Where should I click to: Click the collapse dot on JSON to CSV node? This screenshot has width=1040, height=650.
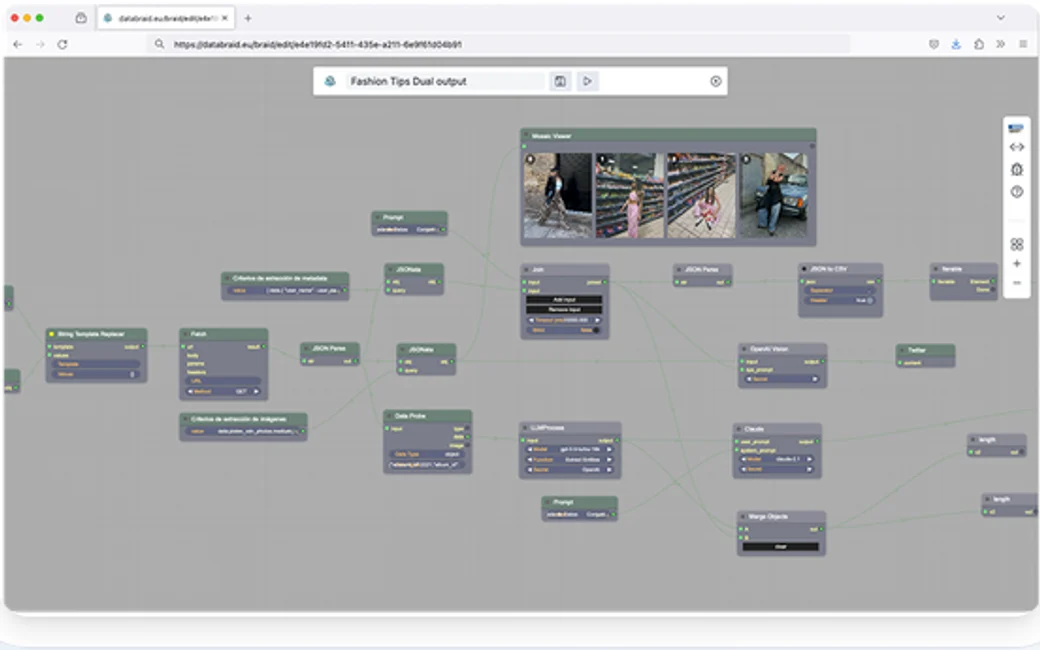pyautogui.click(x=805, y=269)
